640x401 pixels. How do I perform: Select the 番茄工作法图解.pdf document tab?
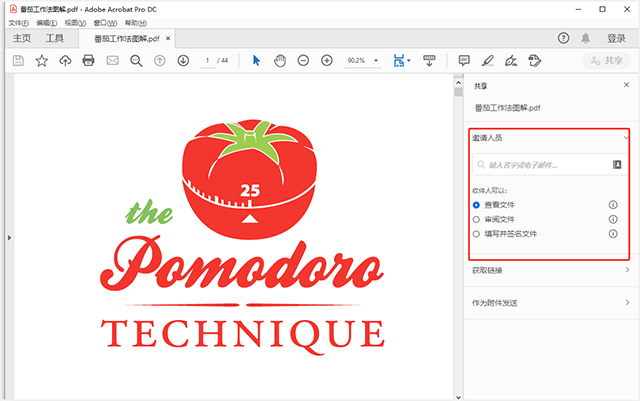pyautogui.click(x=127, y=39)
